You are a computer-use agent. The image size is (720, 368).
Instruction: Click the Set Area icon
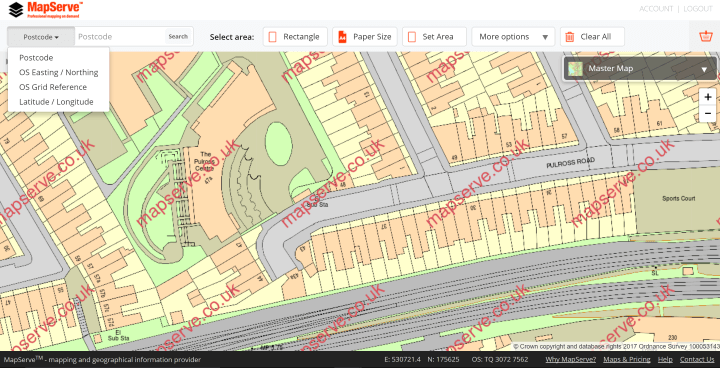[x=412, y=37]
